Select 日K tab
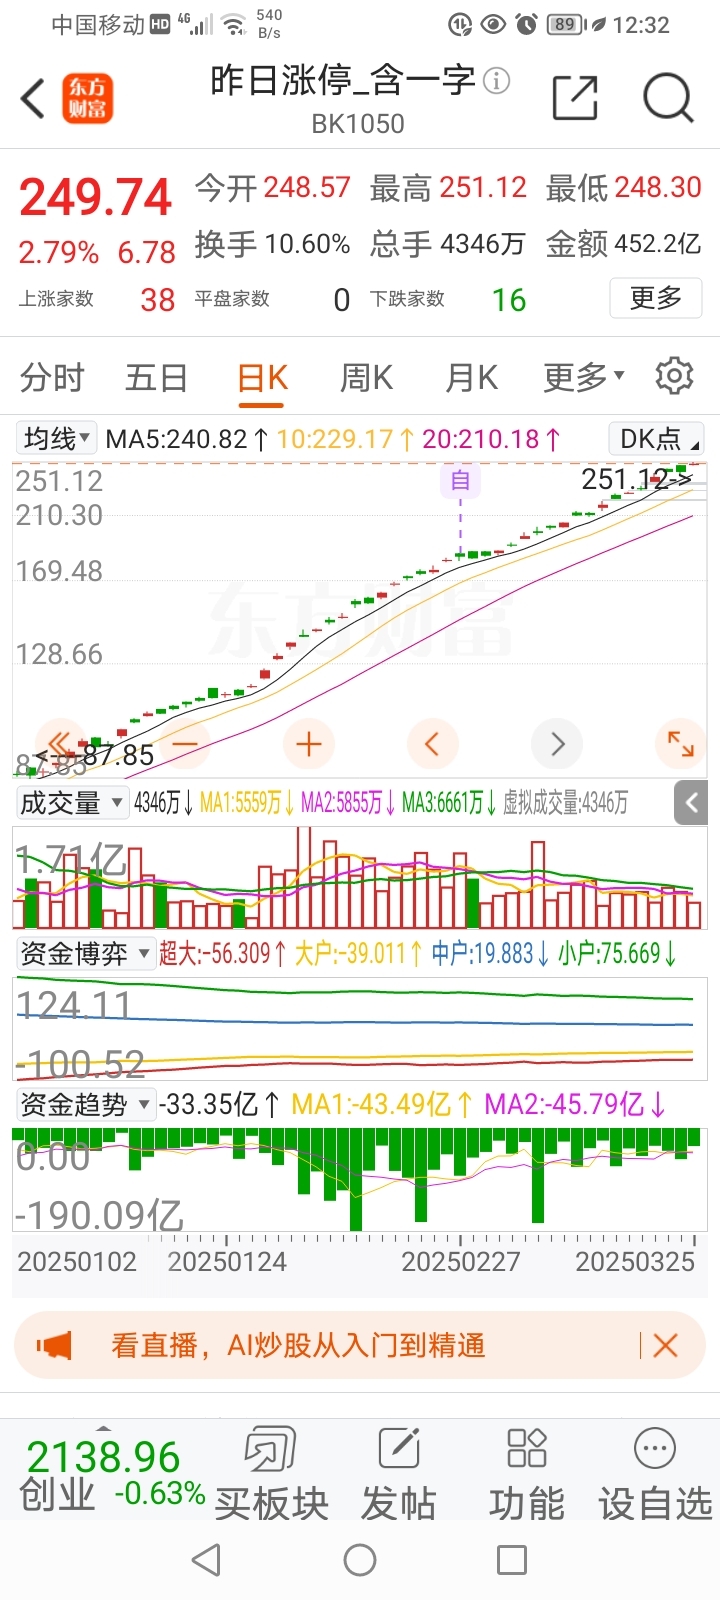 click(262, 378)
